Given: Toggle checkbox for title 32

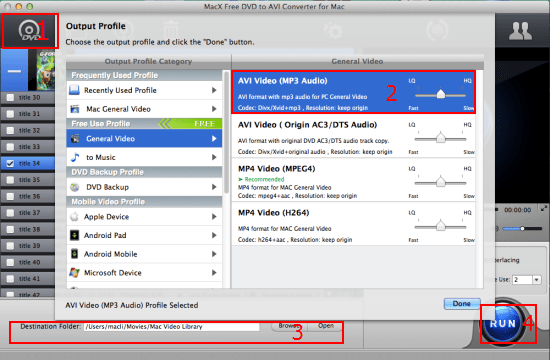Looking at the screenshot, I should pyautogui.click(x=10, y=130).
